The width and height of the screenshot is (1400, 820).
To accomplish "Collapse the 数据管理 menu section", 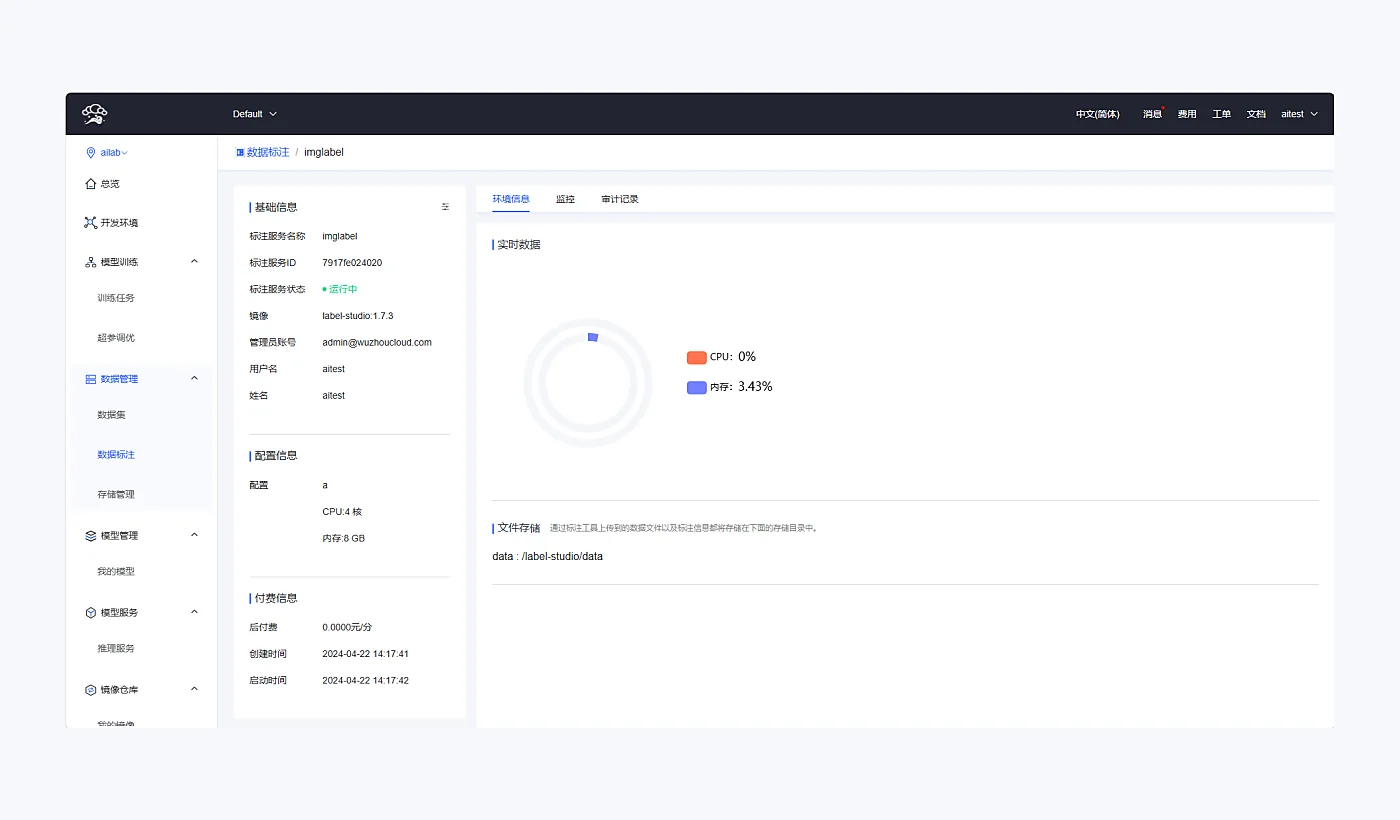I will [x=194, y=378].
